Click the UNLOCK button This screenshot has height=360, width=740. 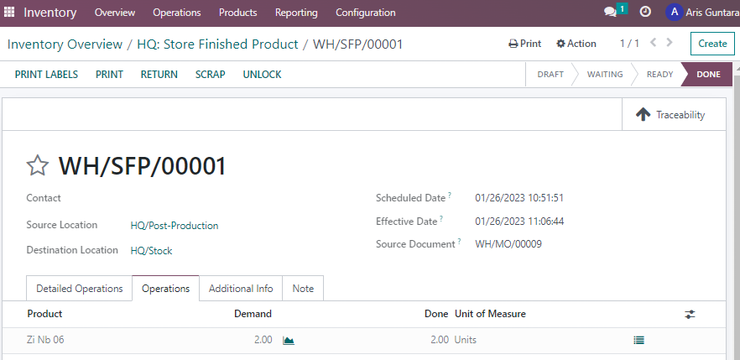[262, 75]
